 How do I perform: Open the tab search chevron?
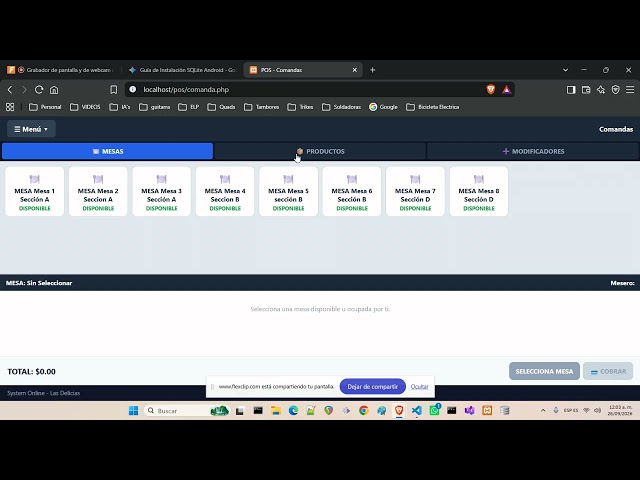click(x=565, y=70)
